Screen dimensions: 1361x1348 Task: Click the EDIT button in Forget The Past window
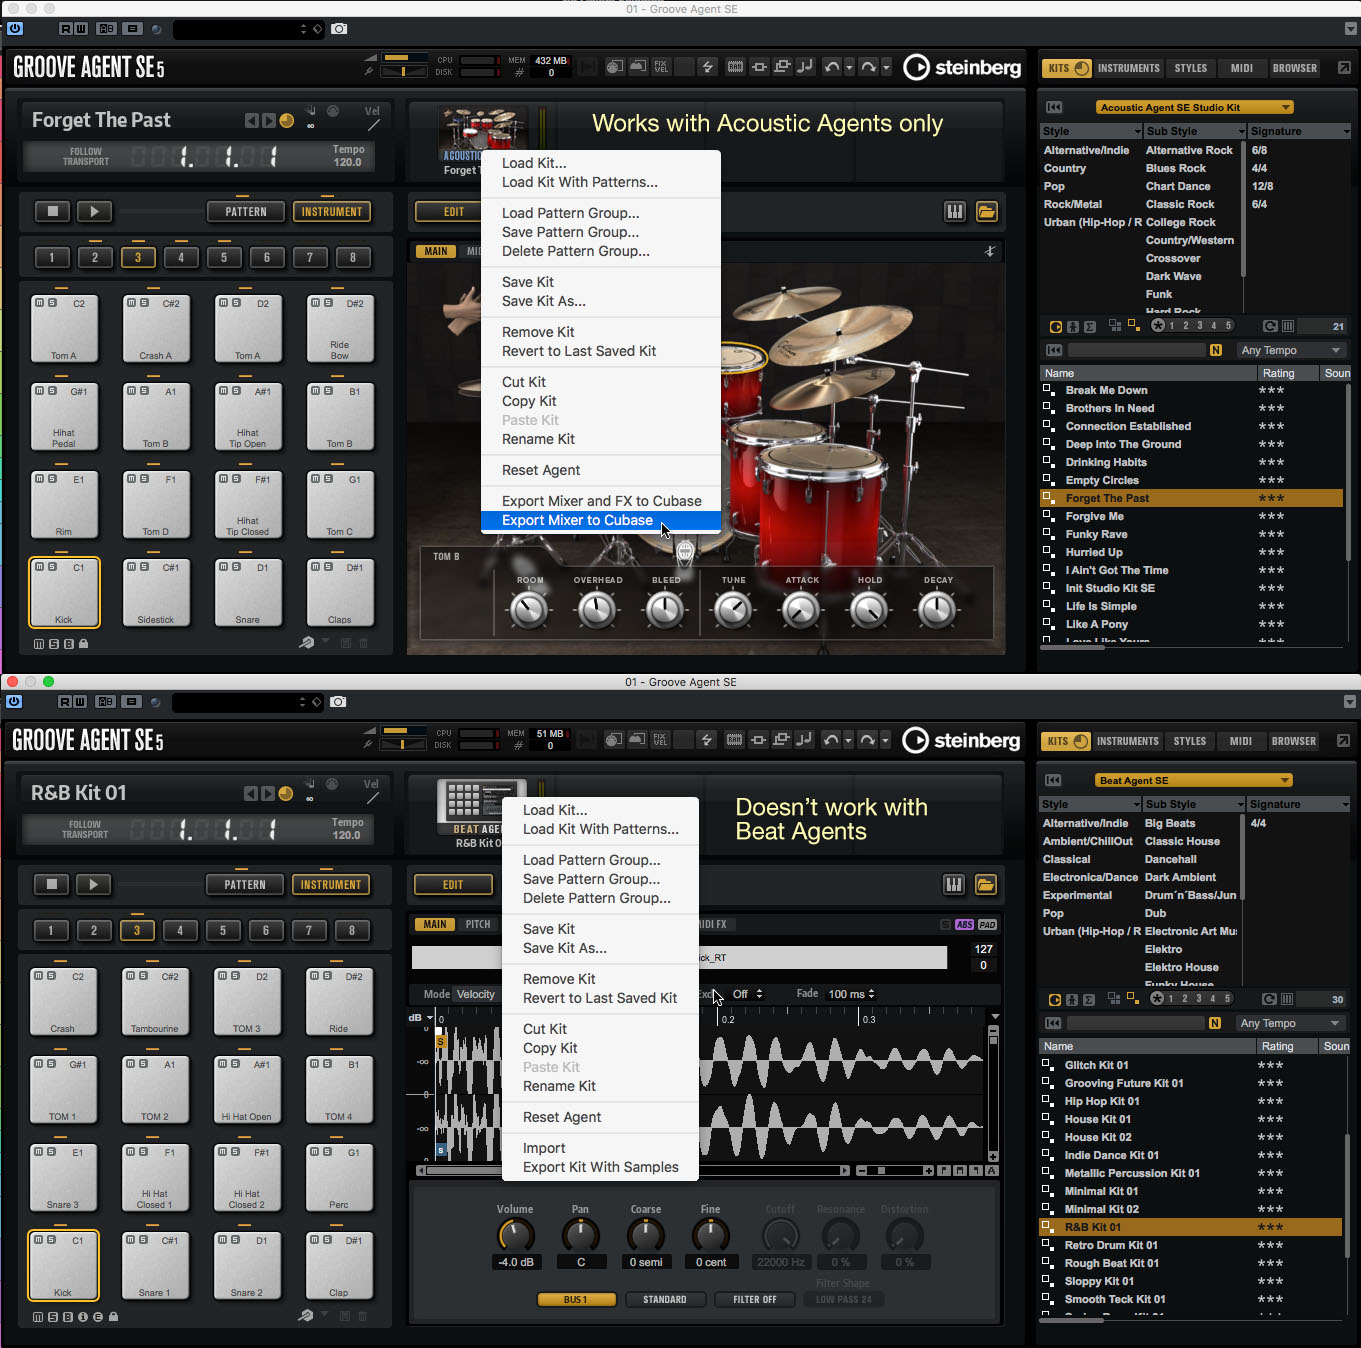click(454, 212)
